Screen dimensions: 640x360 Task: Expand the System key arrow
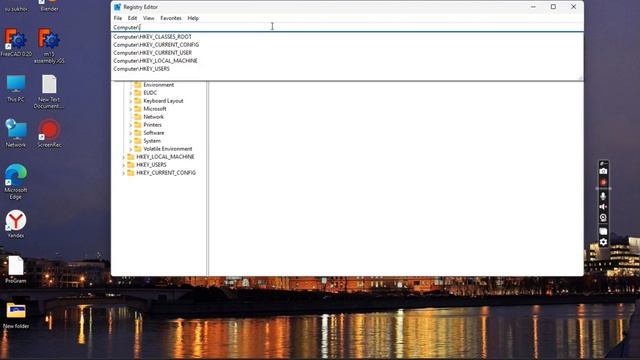131,141
